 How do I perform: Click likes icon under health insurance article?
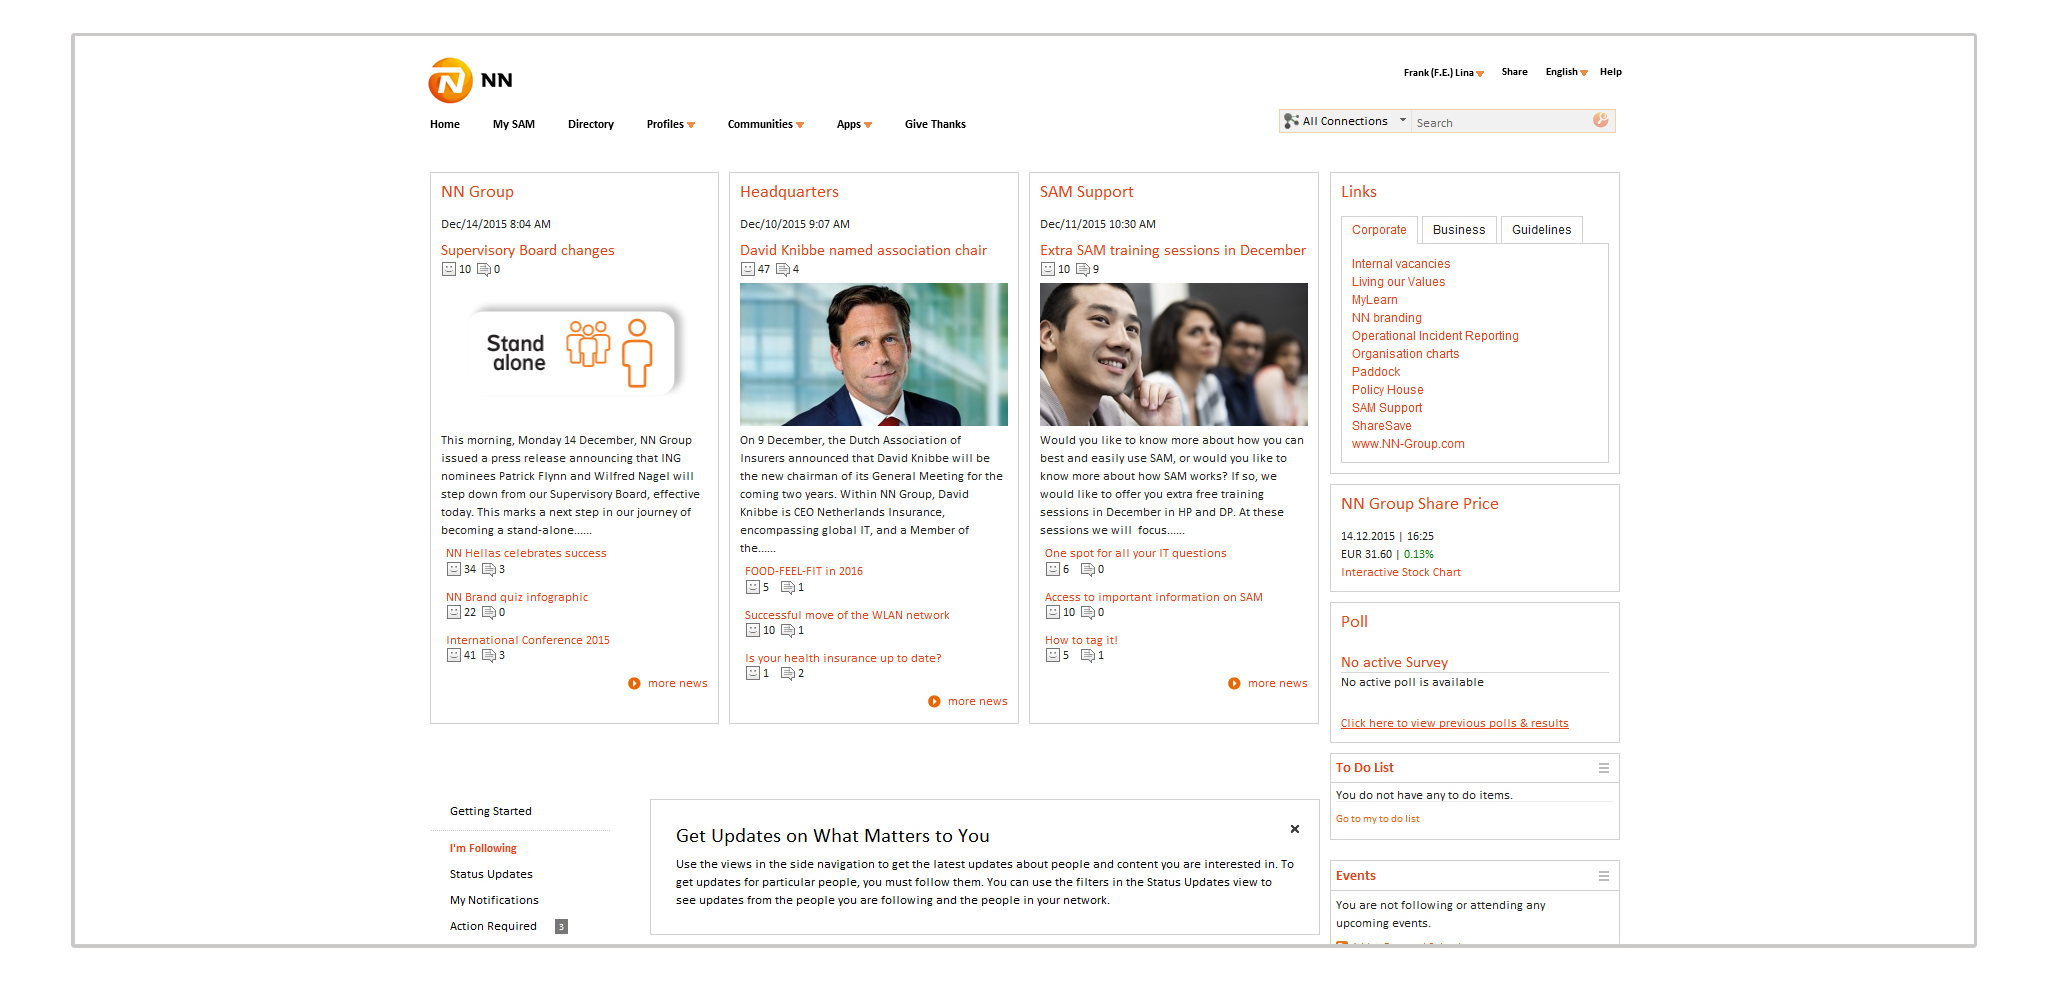(x=753, y=673)
